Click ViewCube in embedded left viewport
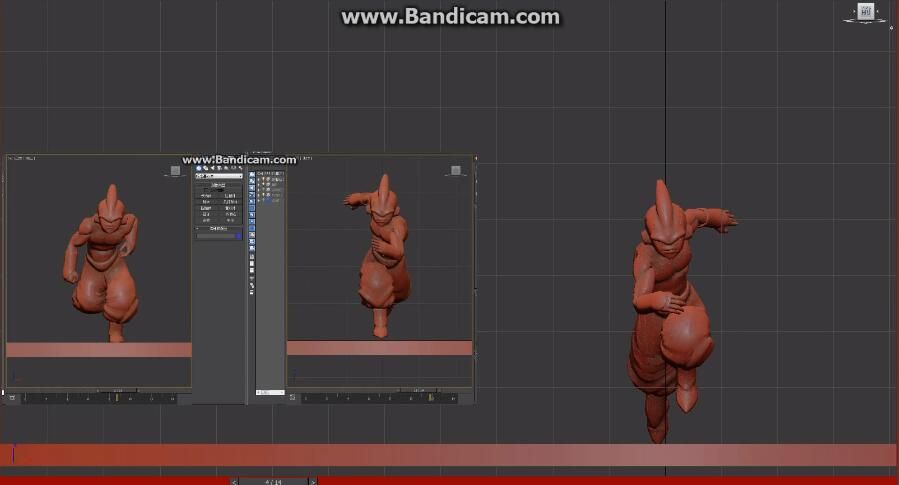 (175, 170)
